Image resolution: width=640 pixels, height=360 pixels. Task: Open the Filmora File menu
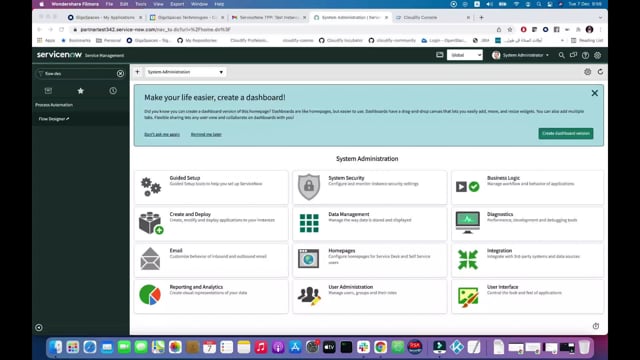tap(109, 4)
